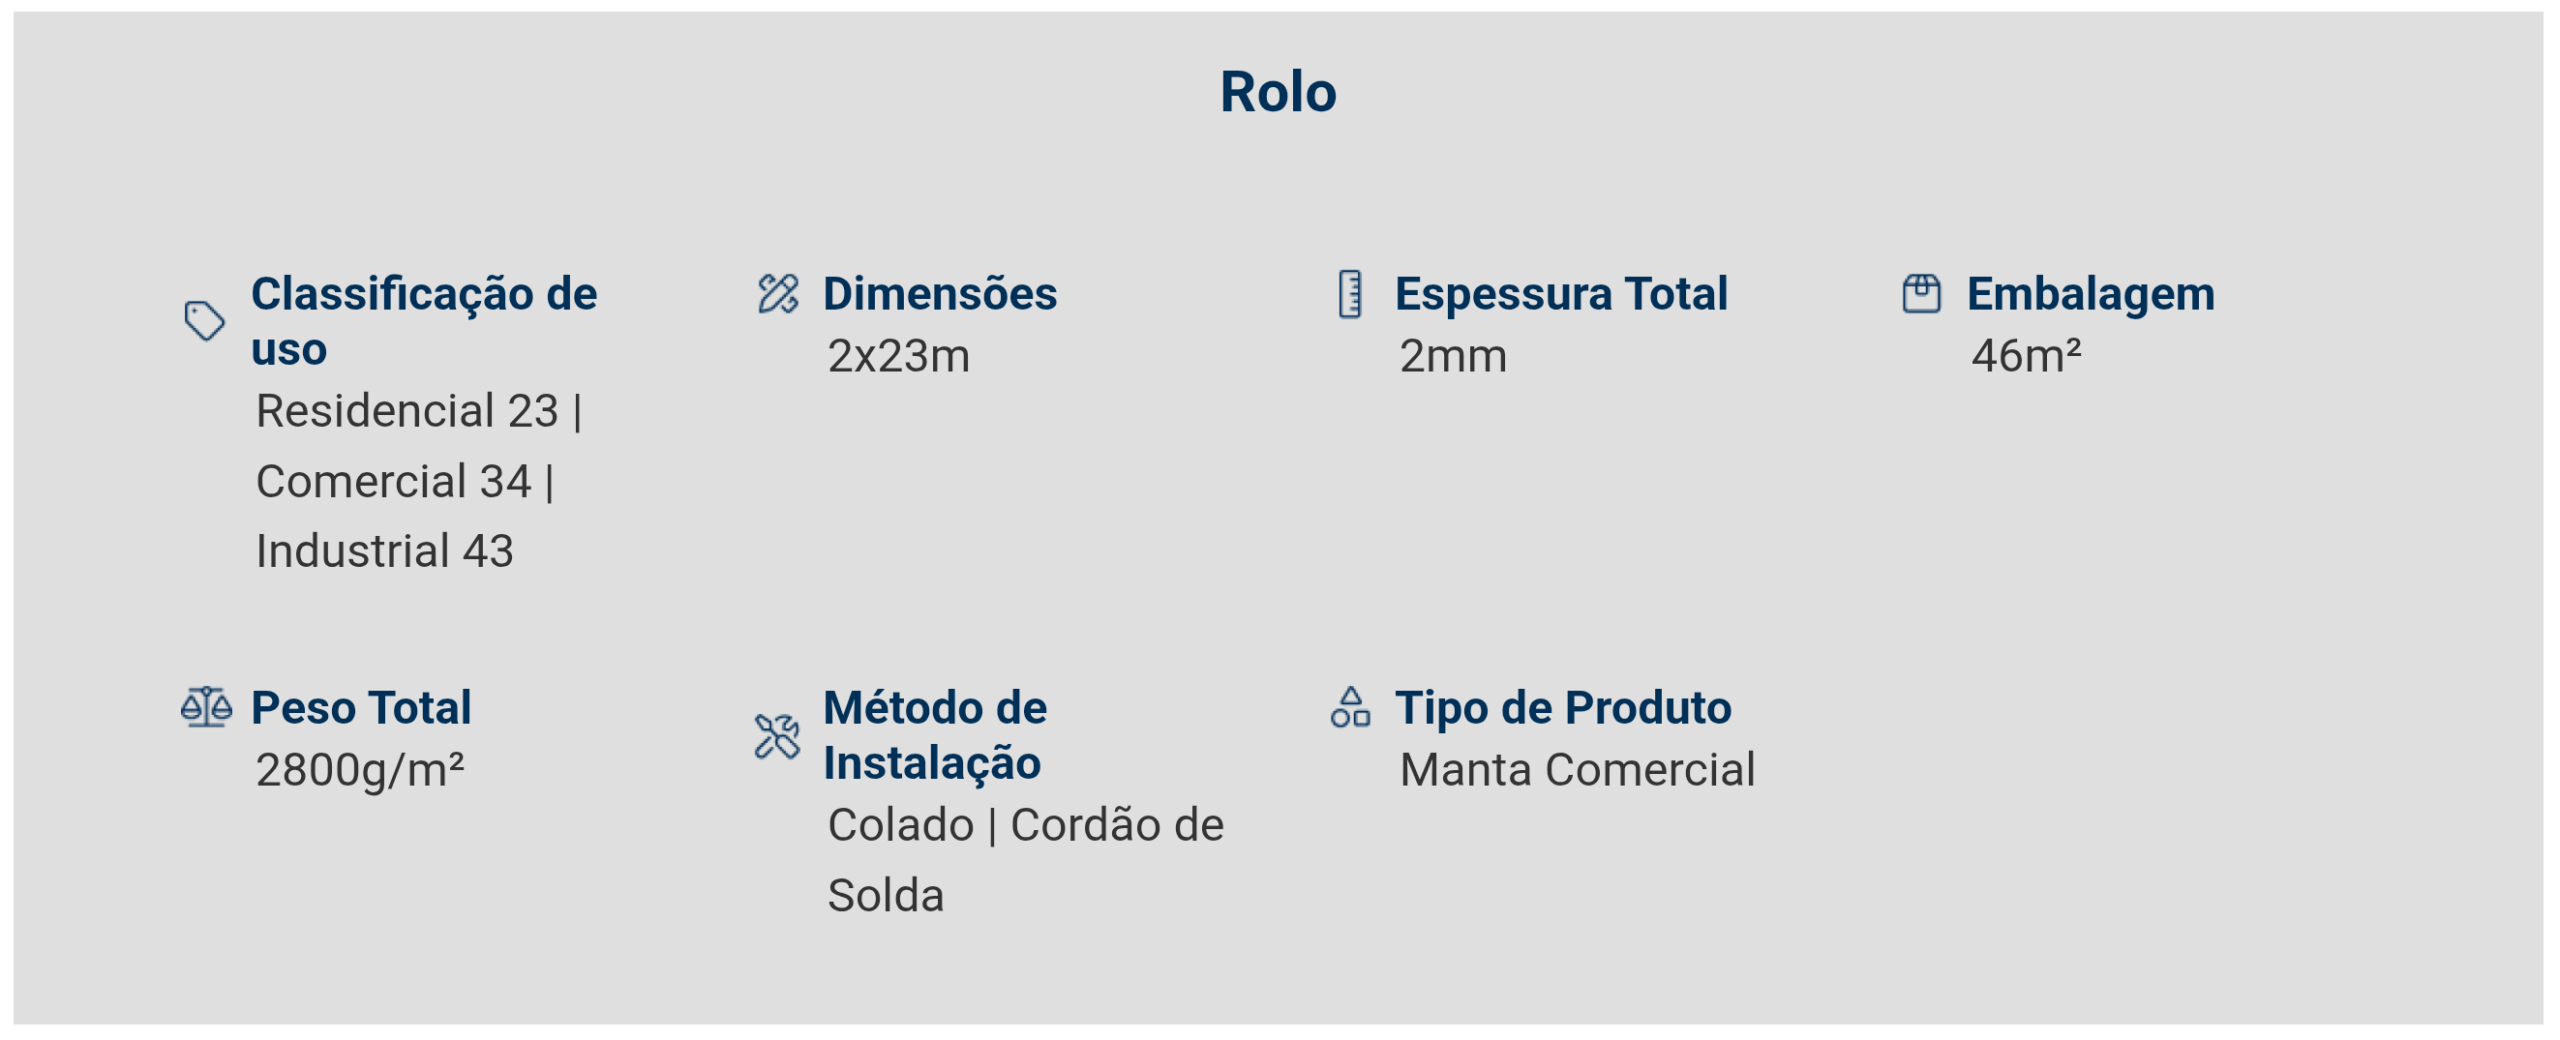Click the Dimensões heading
The height and width of the screenshot is (1040, 2560).
(x=940, y=294)
